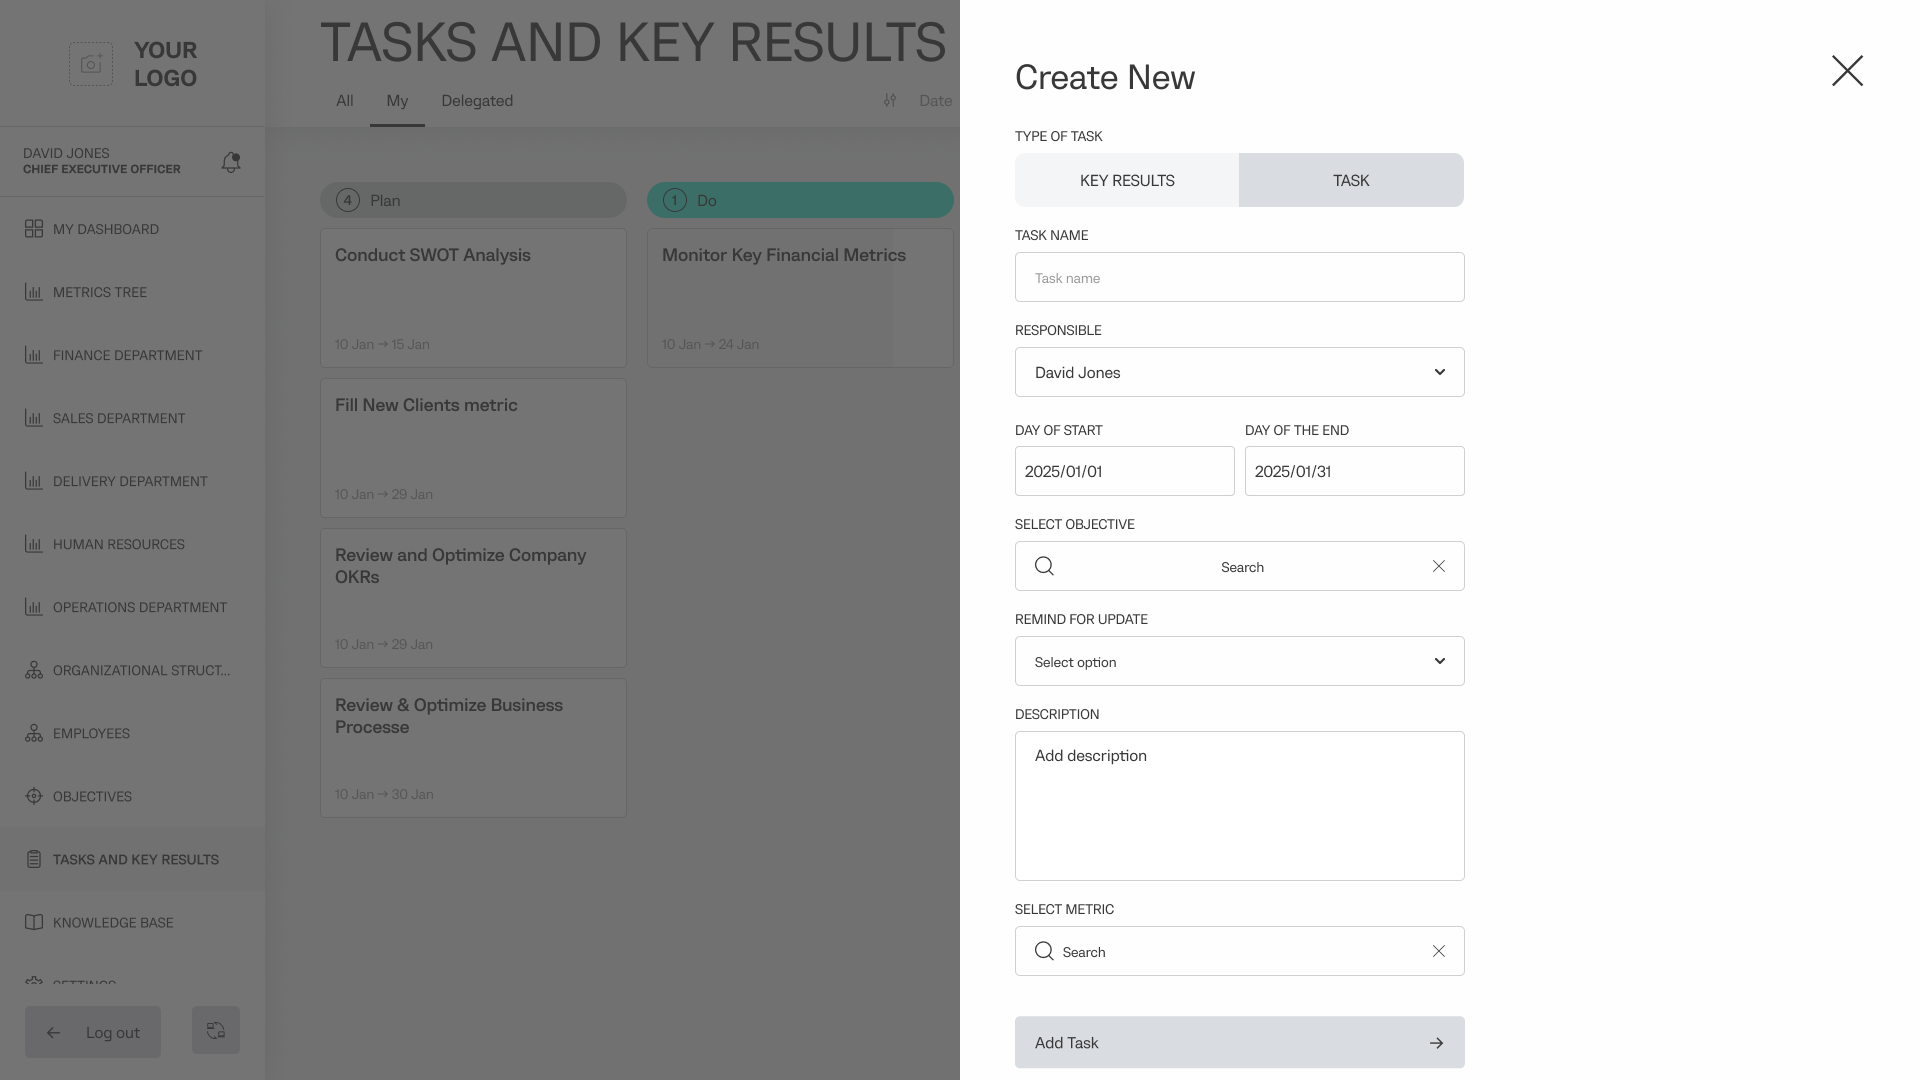Screen dimensions: 1920x1080
Task: Click the swap icon beside Log out
Action: pos(216,1030)
